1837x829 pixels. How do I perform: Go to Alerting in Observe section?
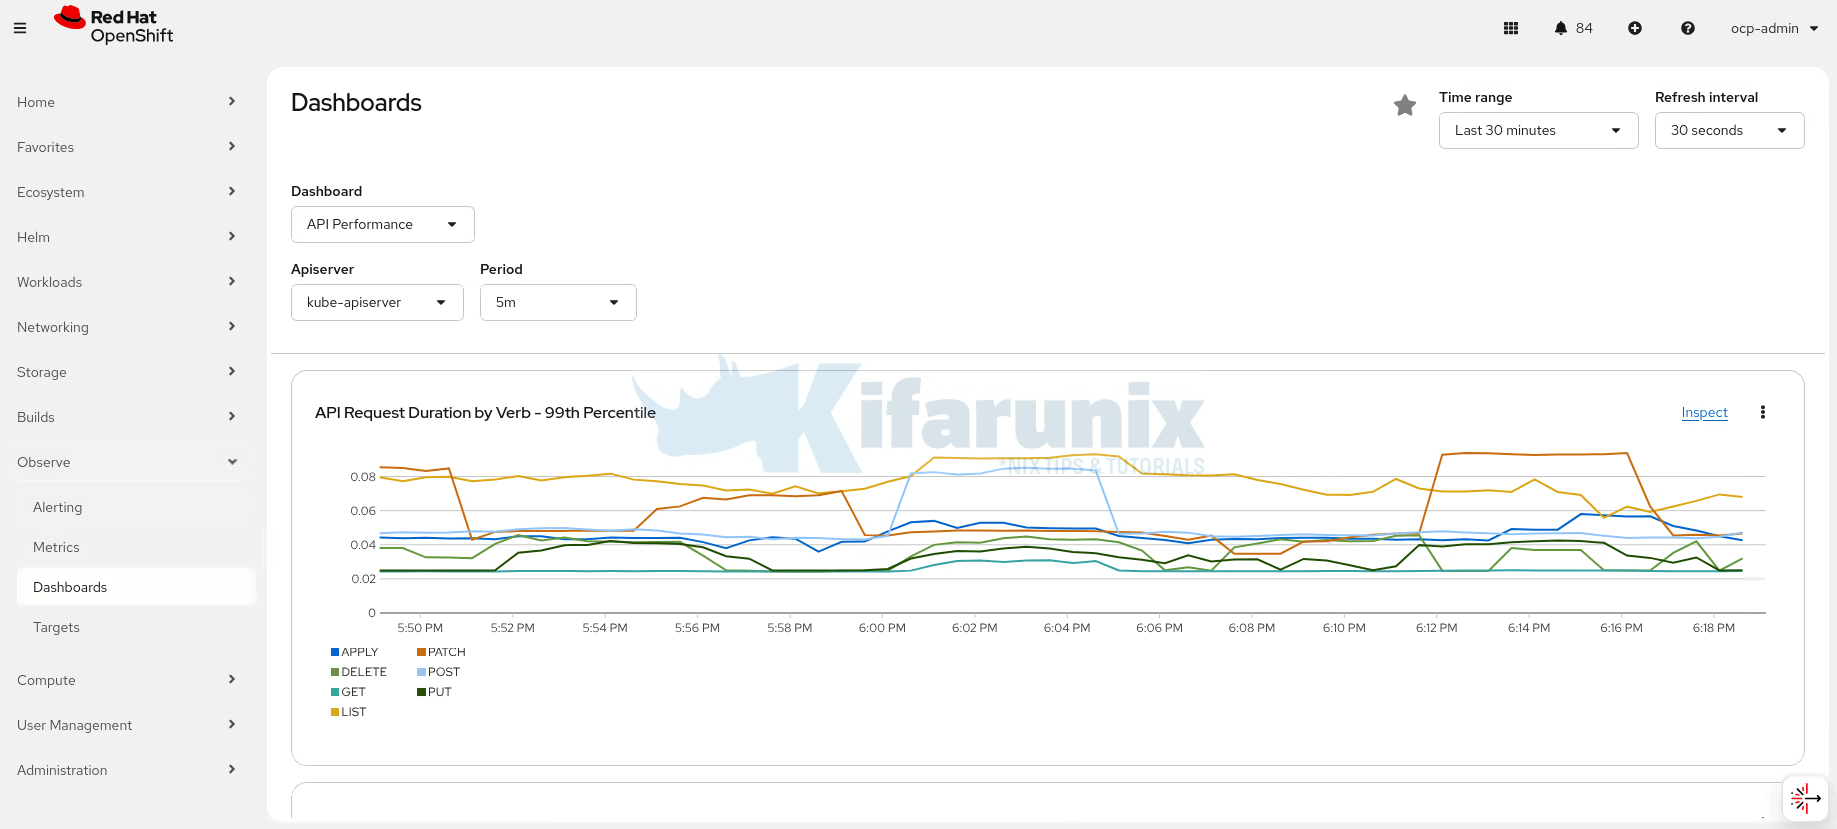point(58,507)
